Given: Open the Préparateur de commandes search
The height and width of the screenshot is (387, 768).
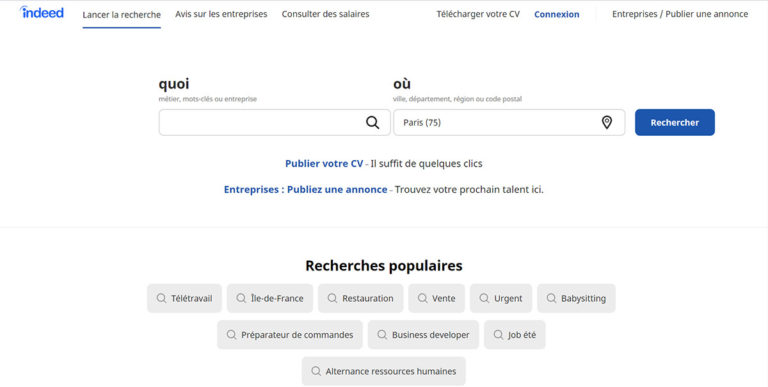Looking at the screenshot, I should pyautogui.click(x=290, y=335).
